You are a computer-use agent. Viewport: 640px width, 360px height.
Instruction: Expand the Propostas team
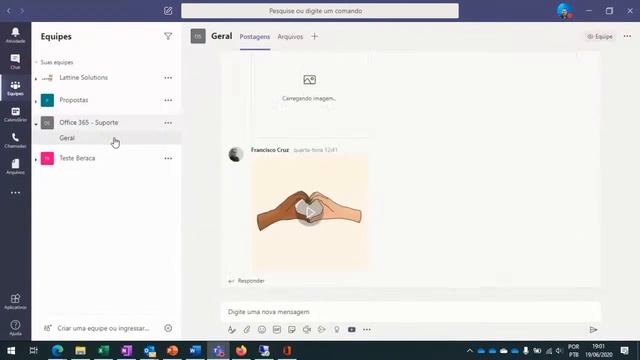coord(36,101)
